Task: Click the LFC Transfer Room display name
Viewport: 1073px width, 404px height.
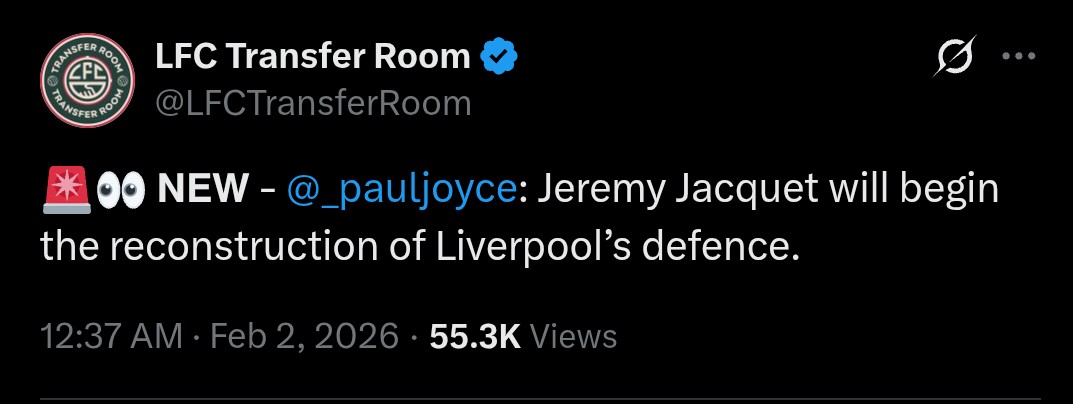Action: (312, 58)
